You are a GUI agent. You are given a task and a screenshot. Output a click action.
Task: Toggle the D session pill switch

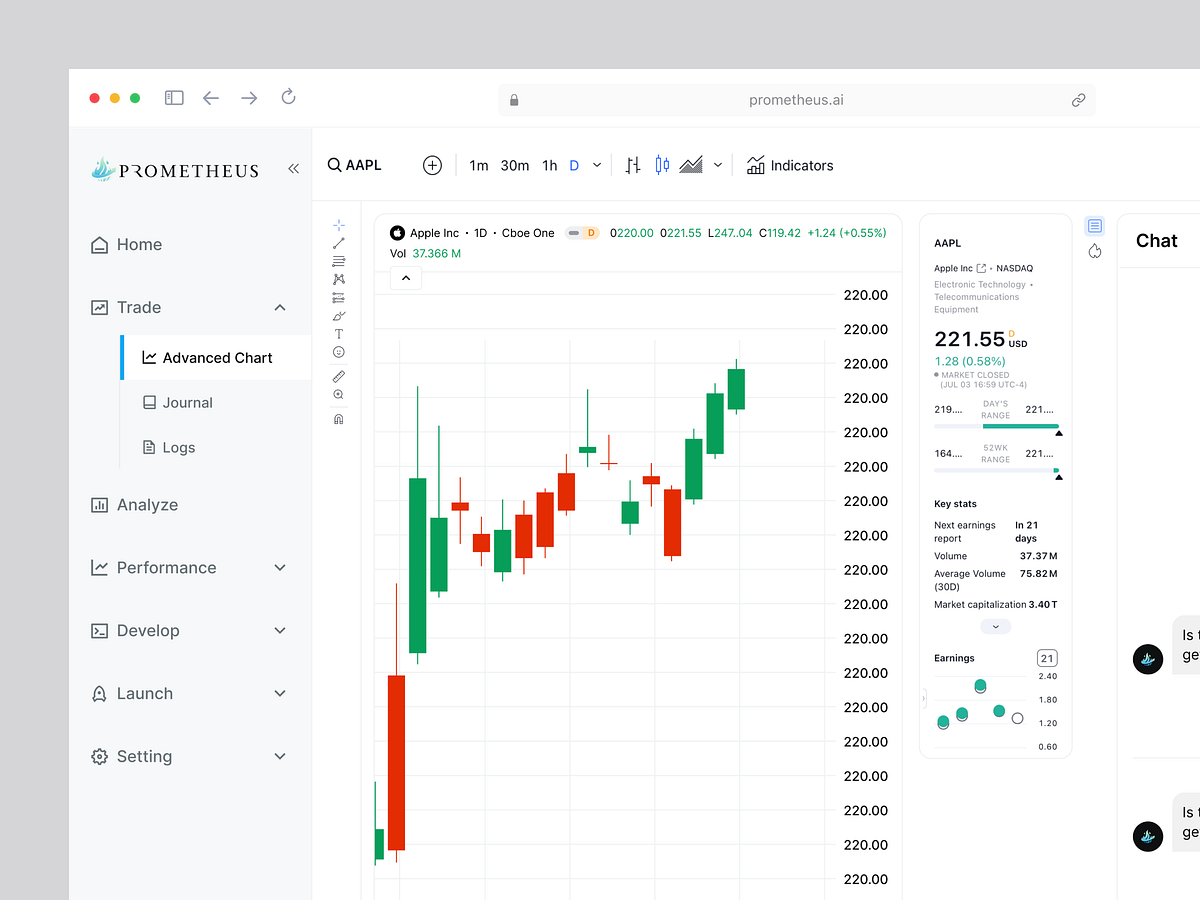582,233
